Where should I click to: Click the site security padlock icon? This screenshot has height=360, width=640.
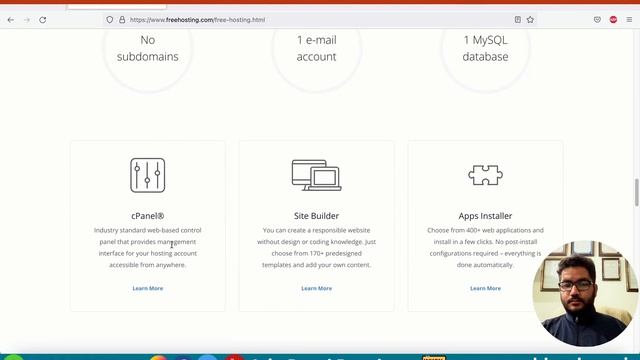[122, 20]
